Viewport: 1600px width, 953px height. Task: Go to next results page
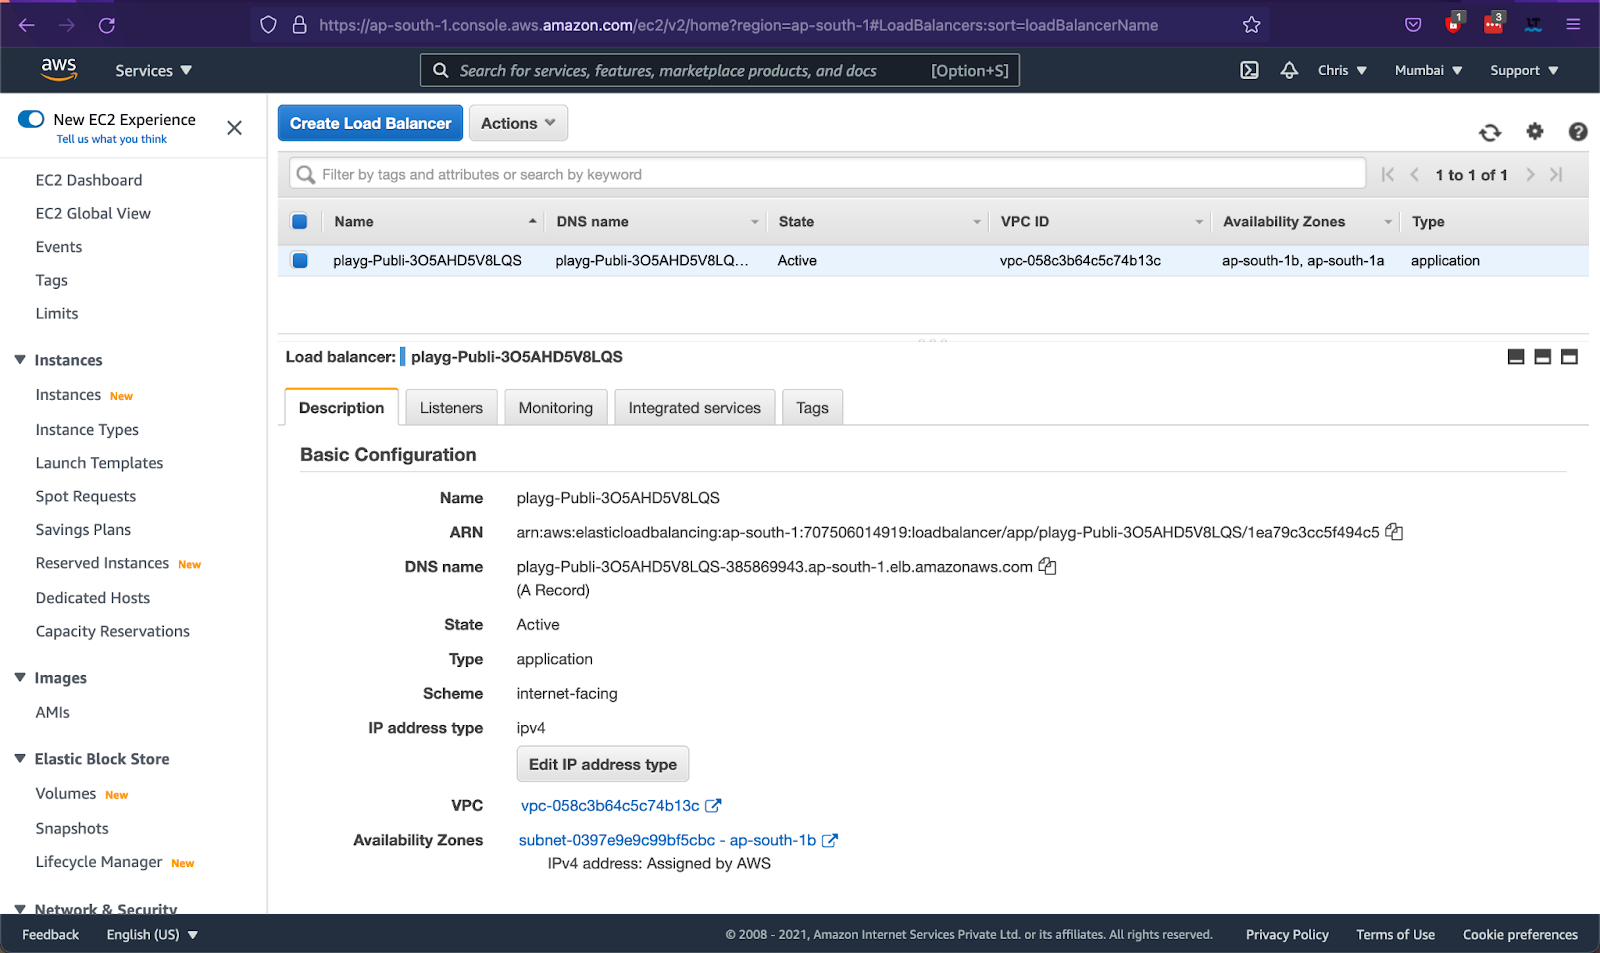pos(1530,174)
